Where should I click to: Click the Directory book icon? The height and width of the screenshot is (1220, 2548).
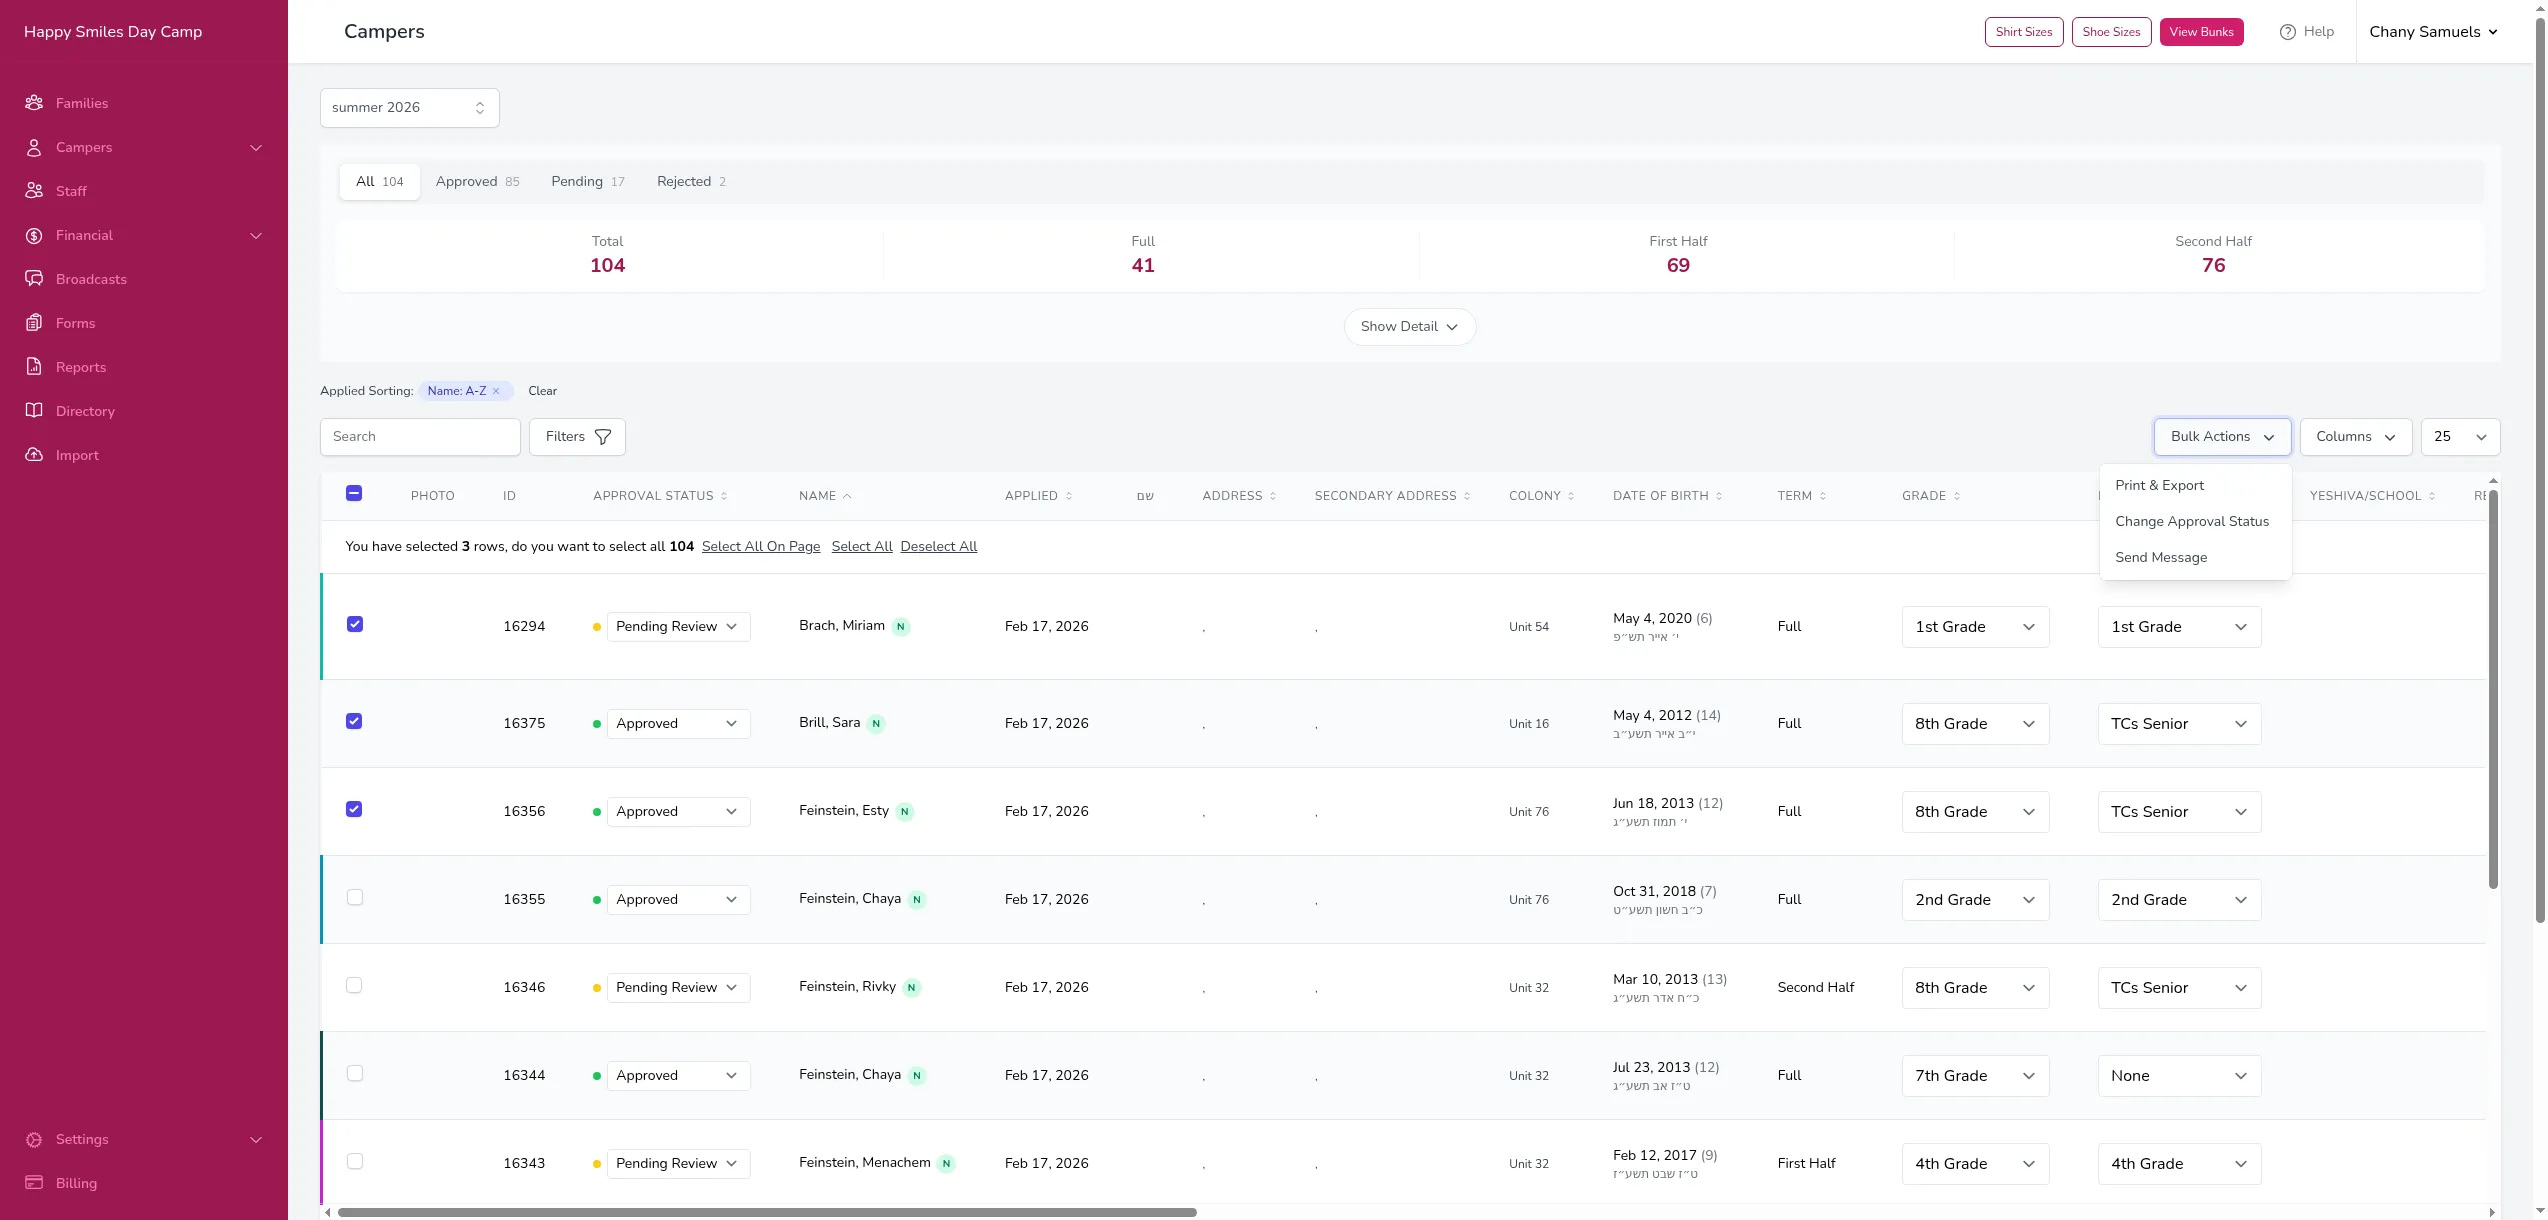coord(34,411)
